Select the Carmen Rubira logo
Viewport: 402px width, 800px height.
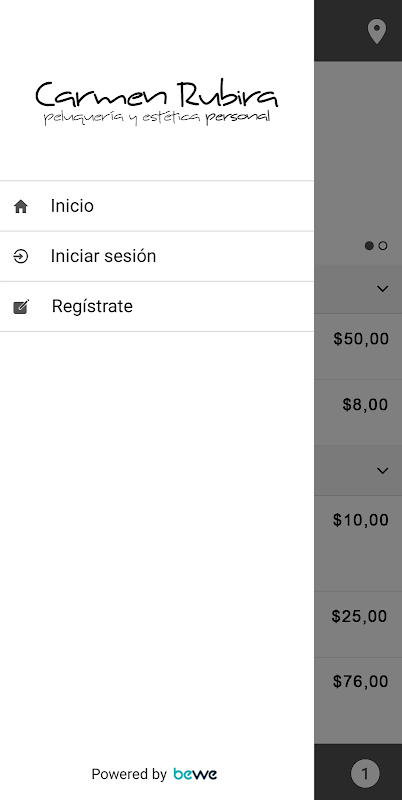(x=157, y=102)
